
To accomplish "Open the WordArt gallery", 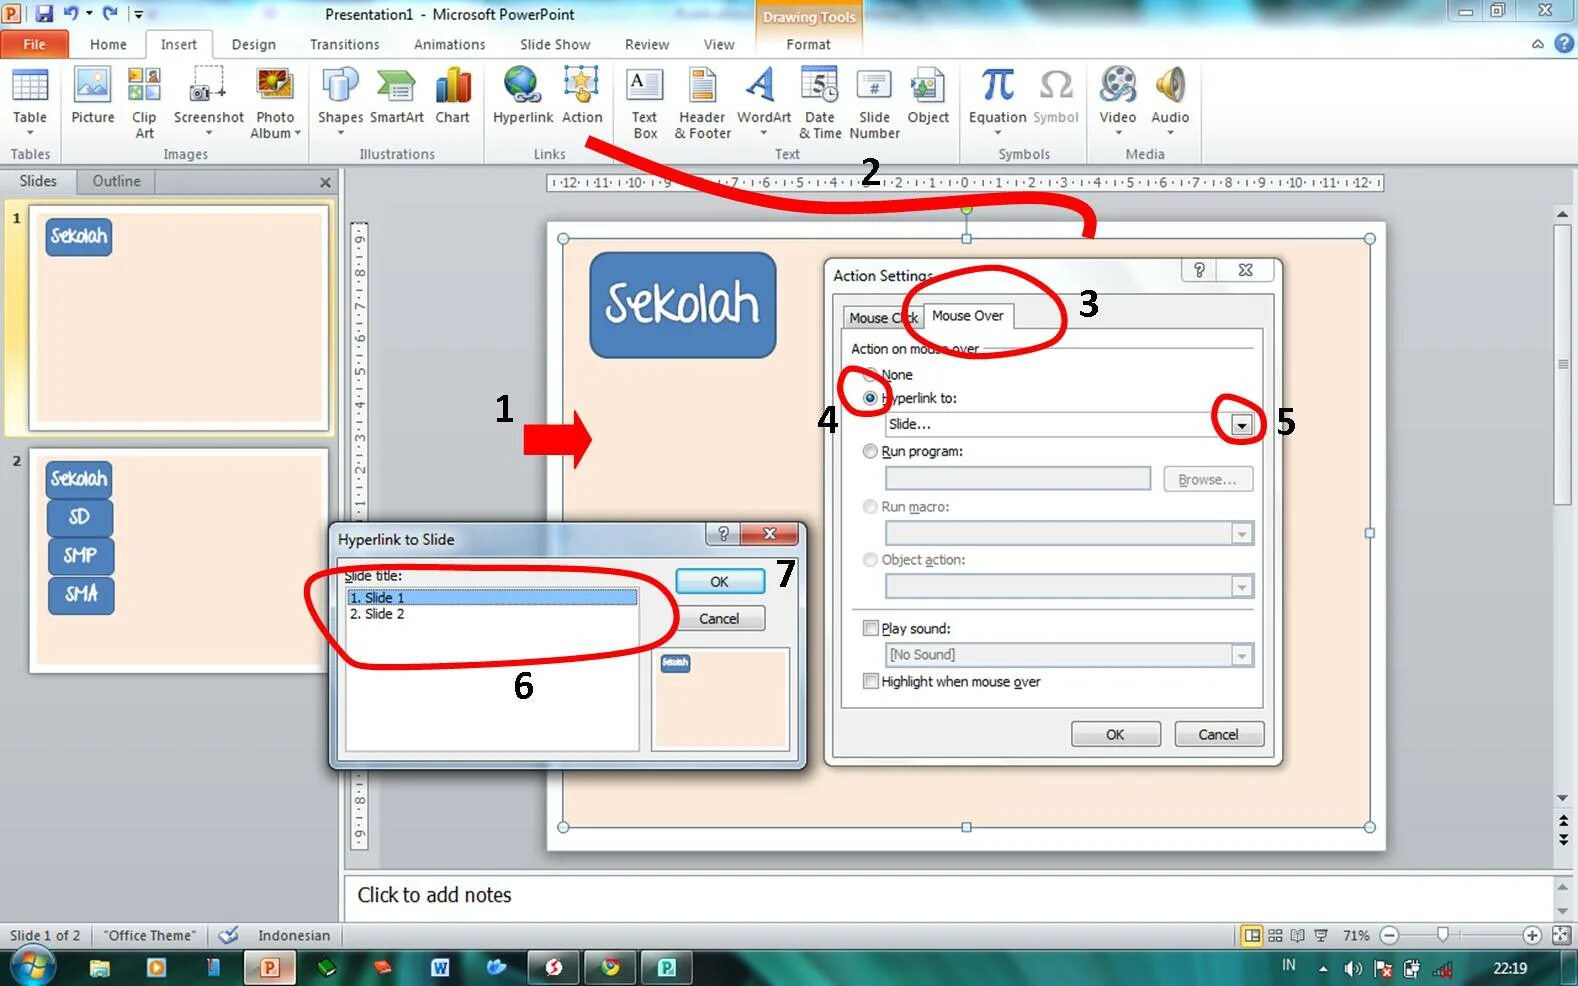I will tap(763, 101).
